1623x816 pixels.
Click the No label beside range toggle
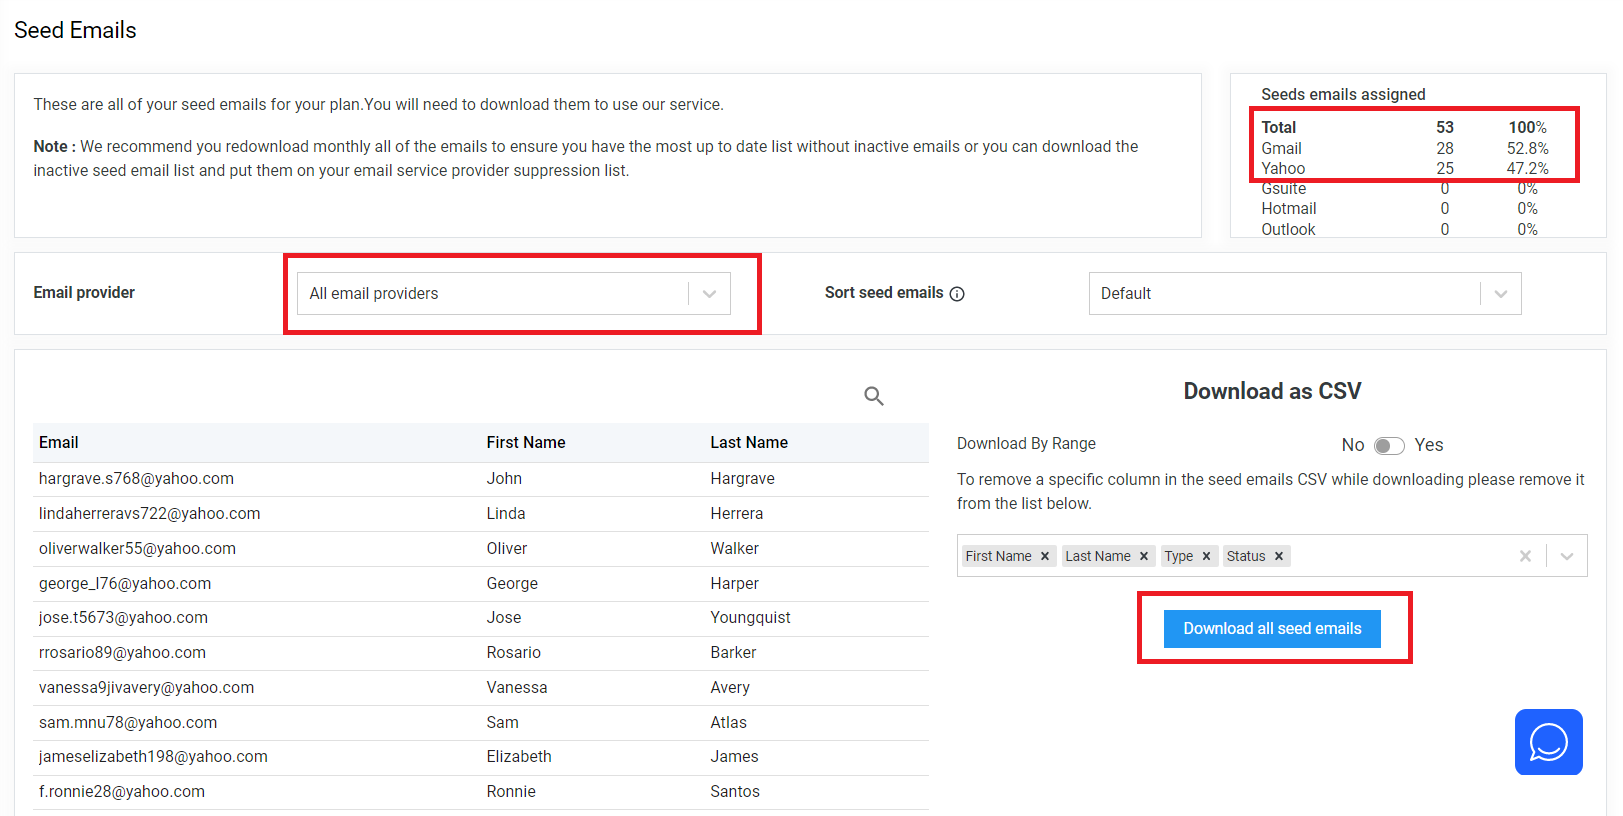[1353, 445]
